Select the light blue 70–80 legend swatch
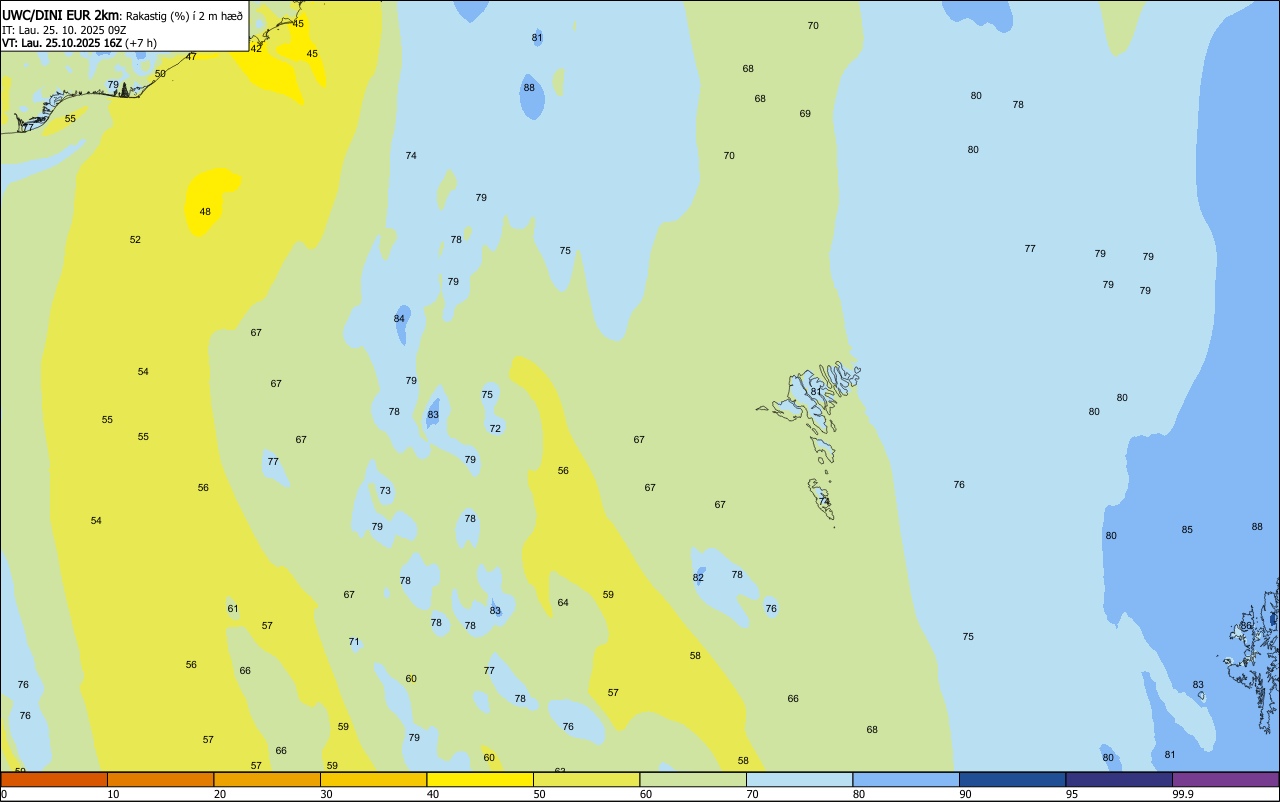 (799, 779)
